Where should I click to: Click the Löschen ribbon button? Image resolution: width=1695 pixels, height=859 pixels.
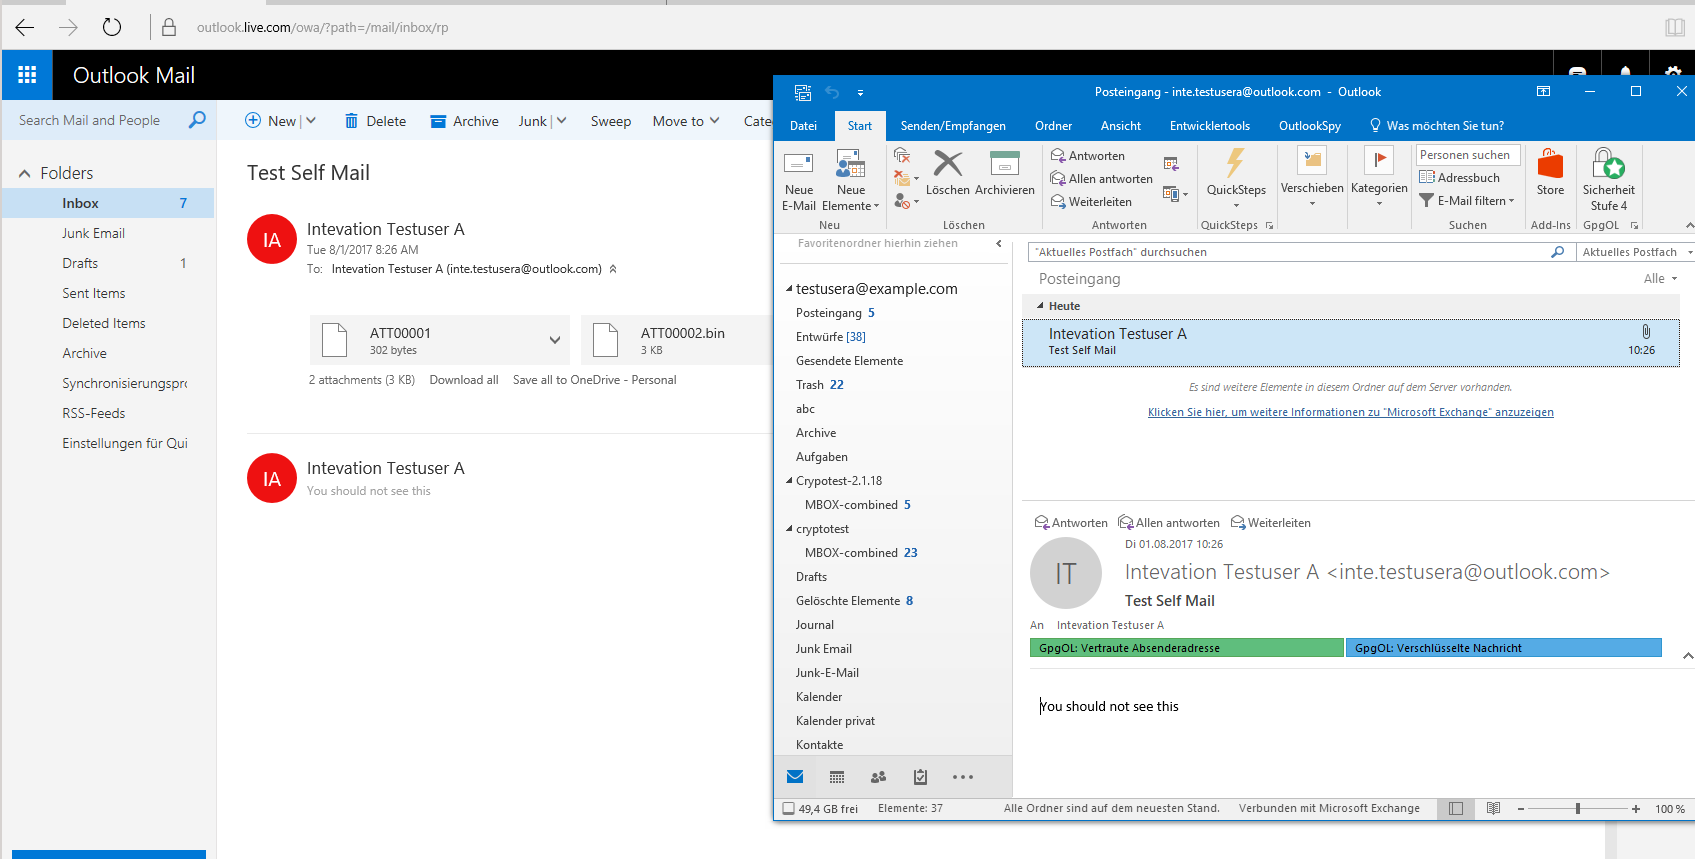click(947, 173)
